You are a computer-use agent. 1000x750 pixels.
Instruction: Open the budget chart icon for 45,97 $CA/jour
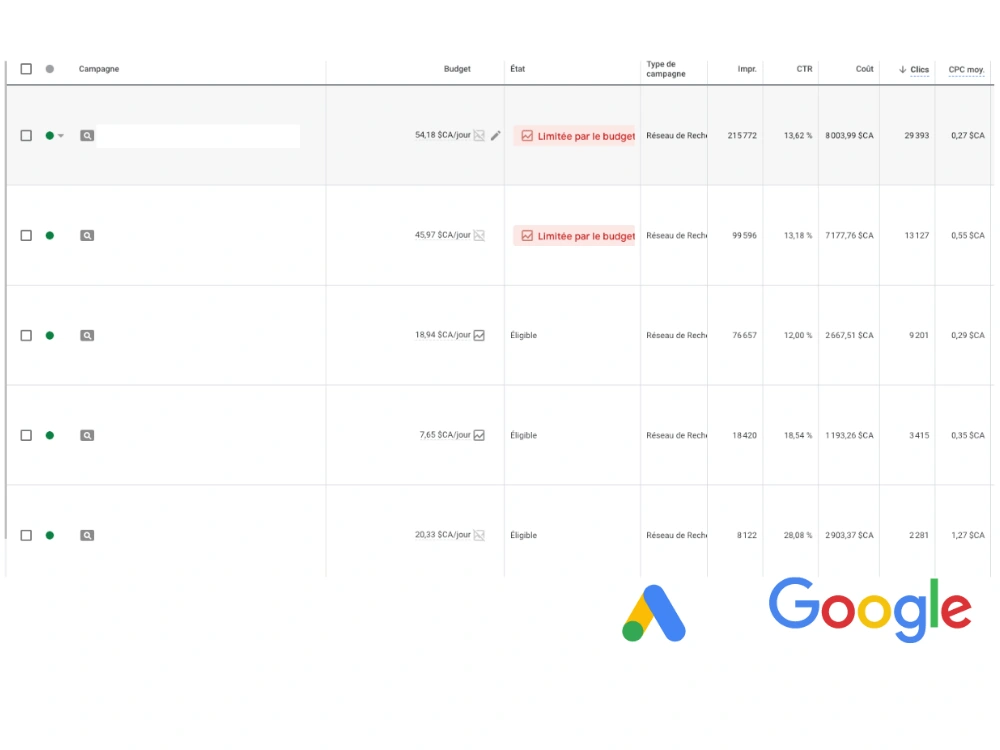point(480,235)
